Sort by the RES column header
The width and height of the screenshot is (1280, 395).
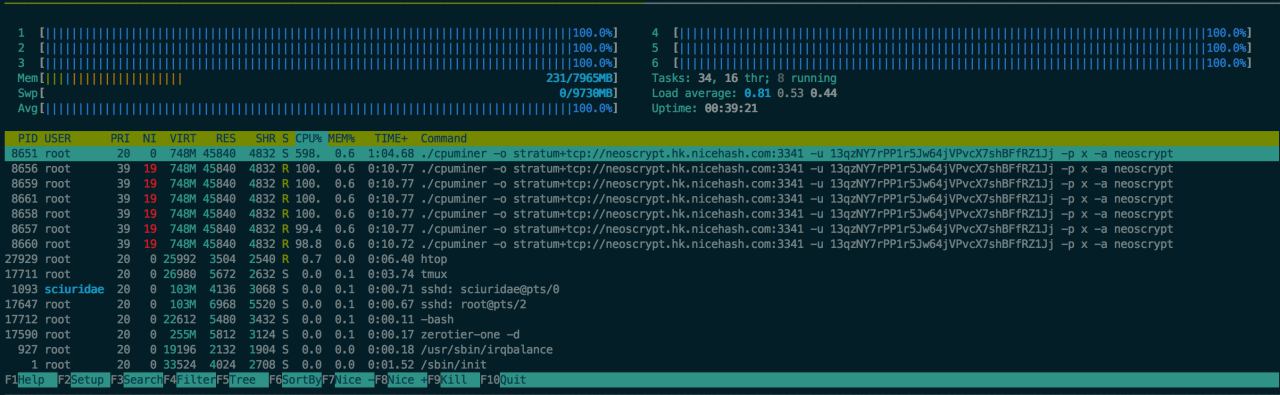click(x=226, y=138)
